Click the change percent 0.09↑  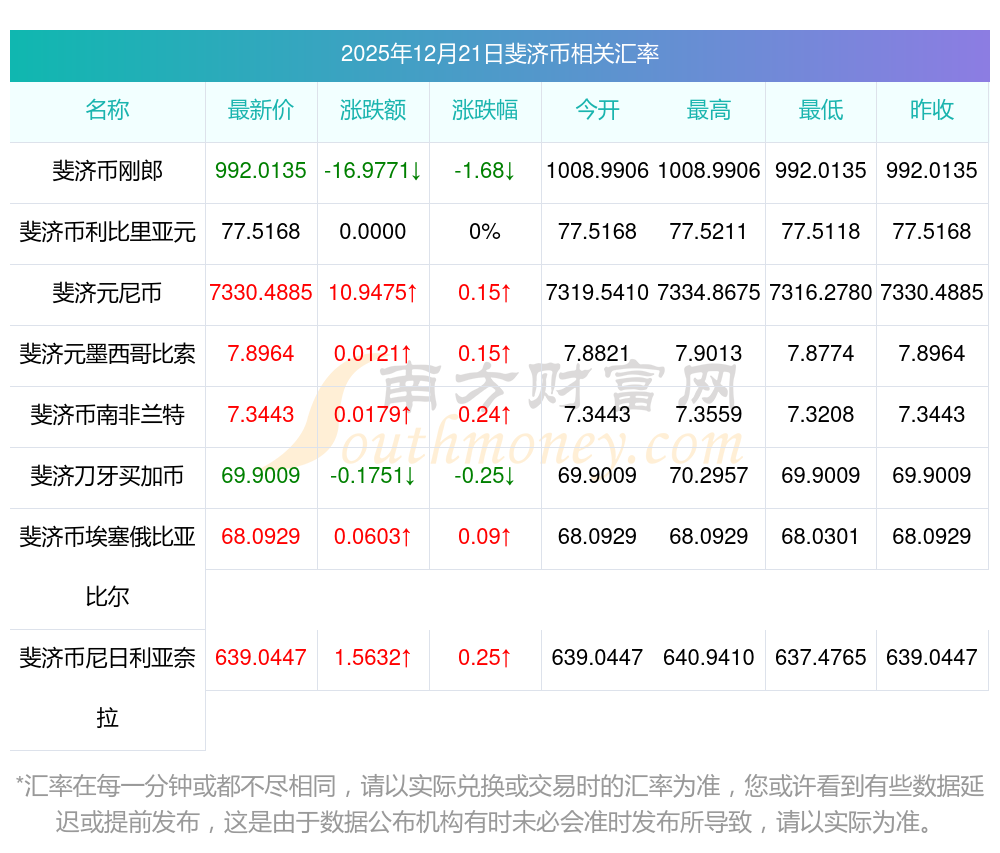coord(485,537)
